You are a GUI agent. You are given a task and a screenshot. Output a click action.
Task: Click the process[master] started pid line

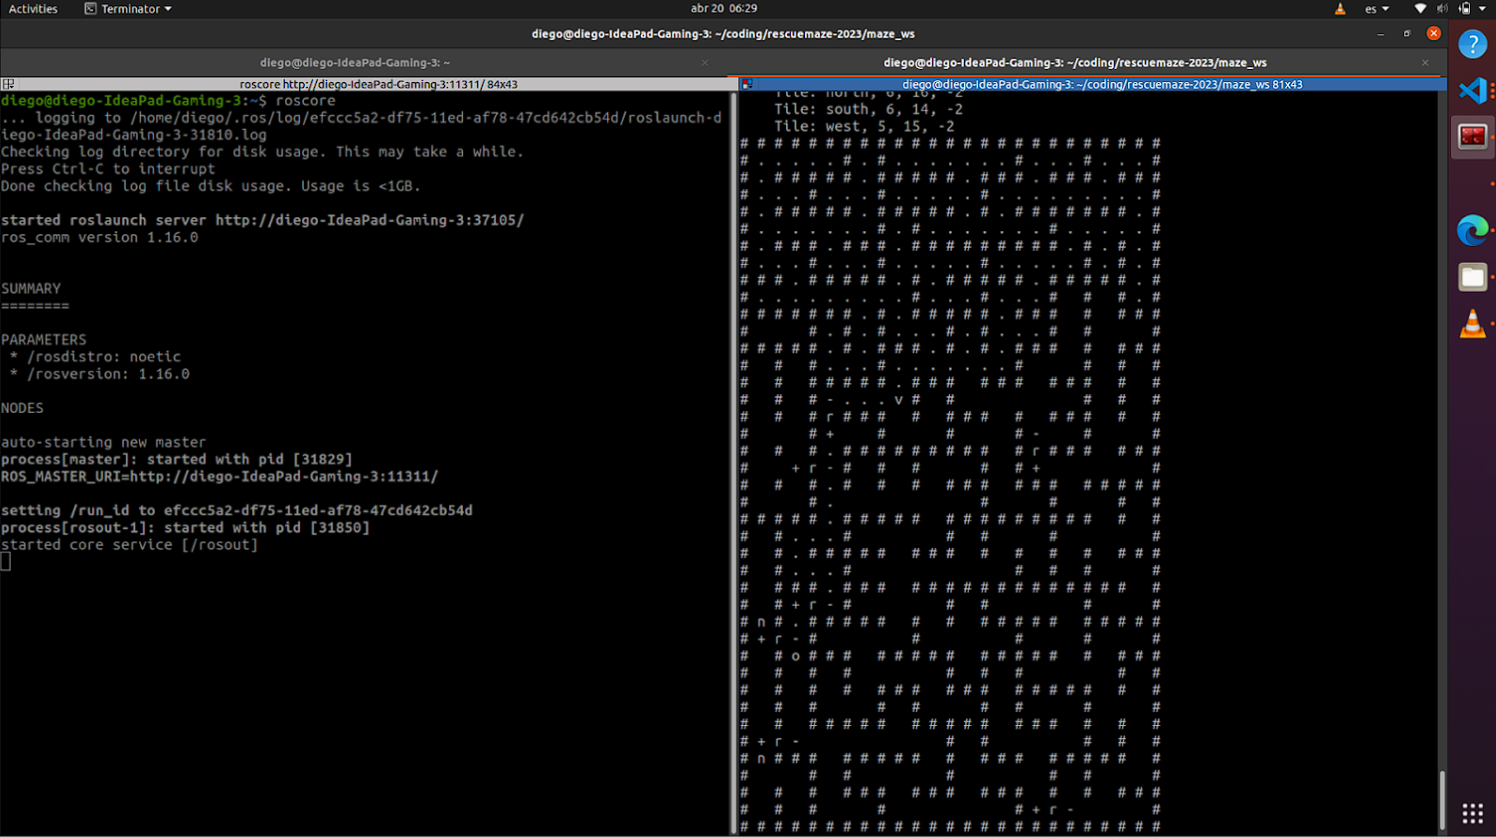click(176, 459)
